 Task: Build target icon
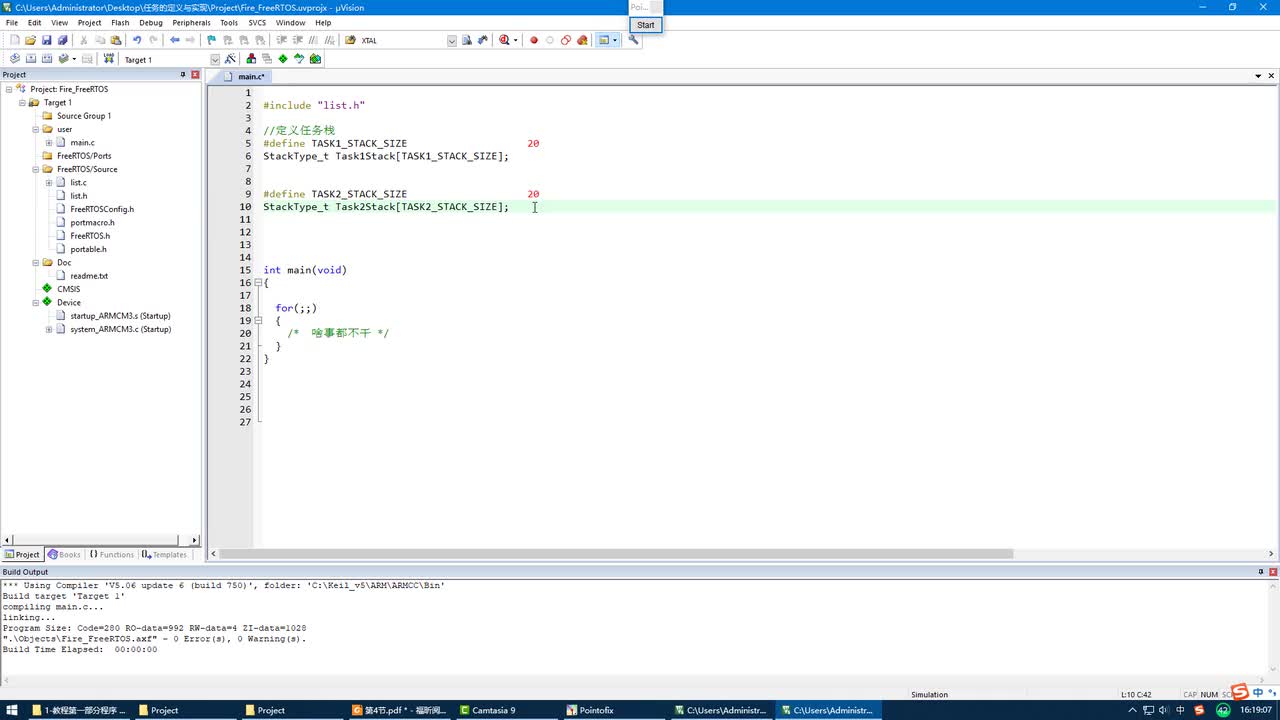(x=30, y=59)
